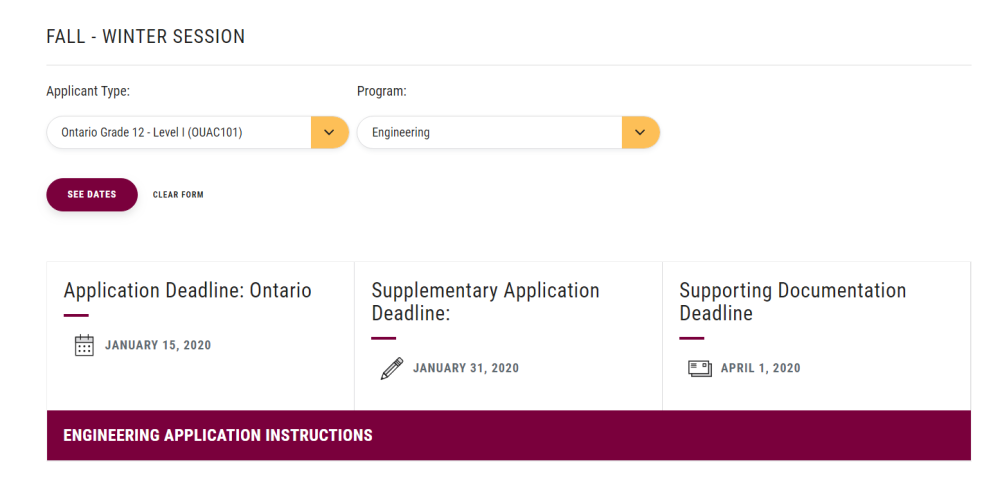The height and width of the screenshot is (479, 1000).
Task: Click the documents icon beside April 1, 2020
Action: [x=700, y=368]
